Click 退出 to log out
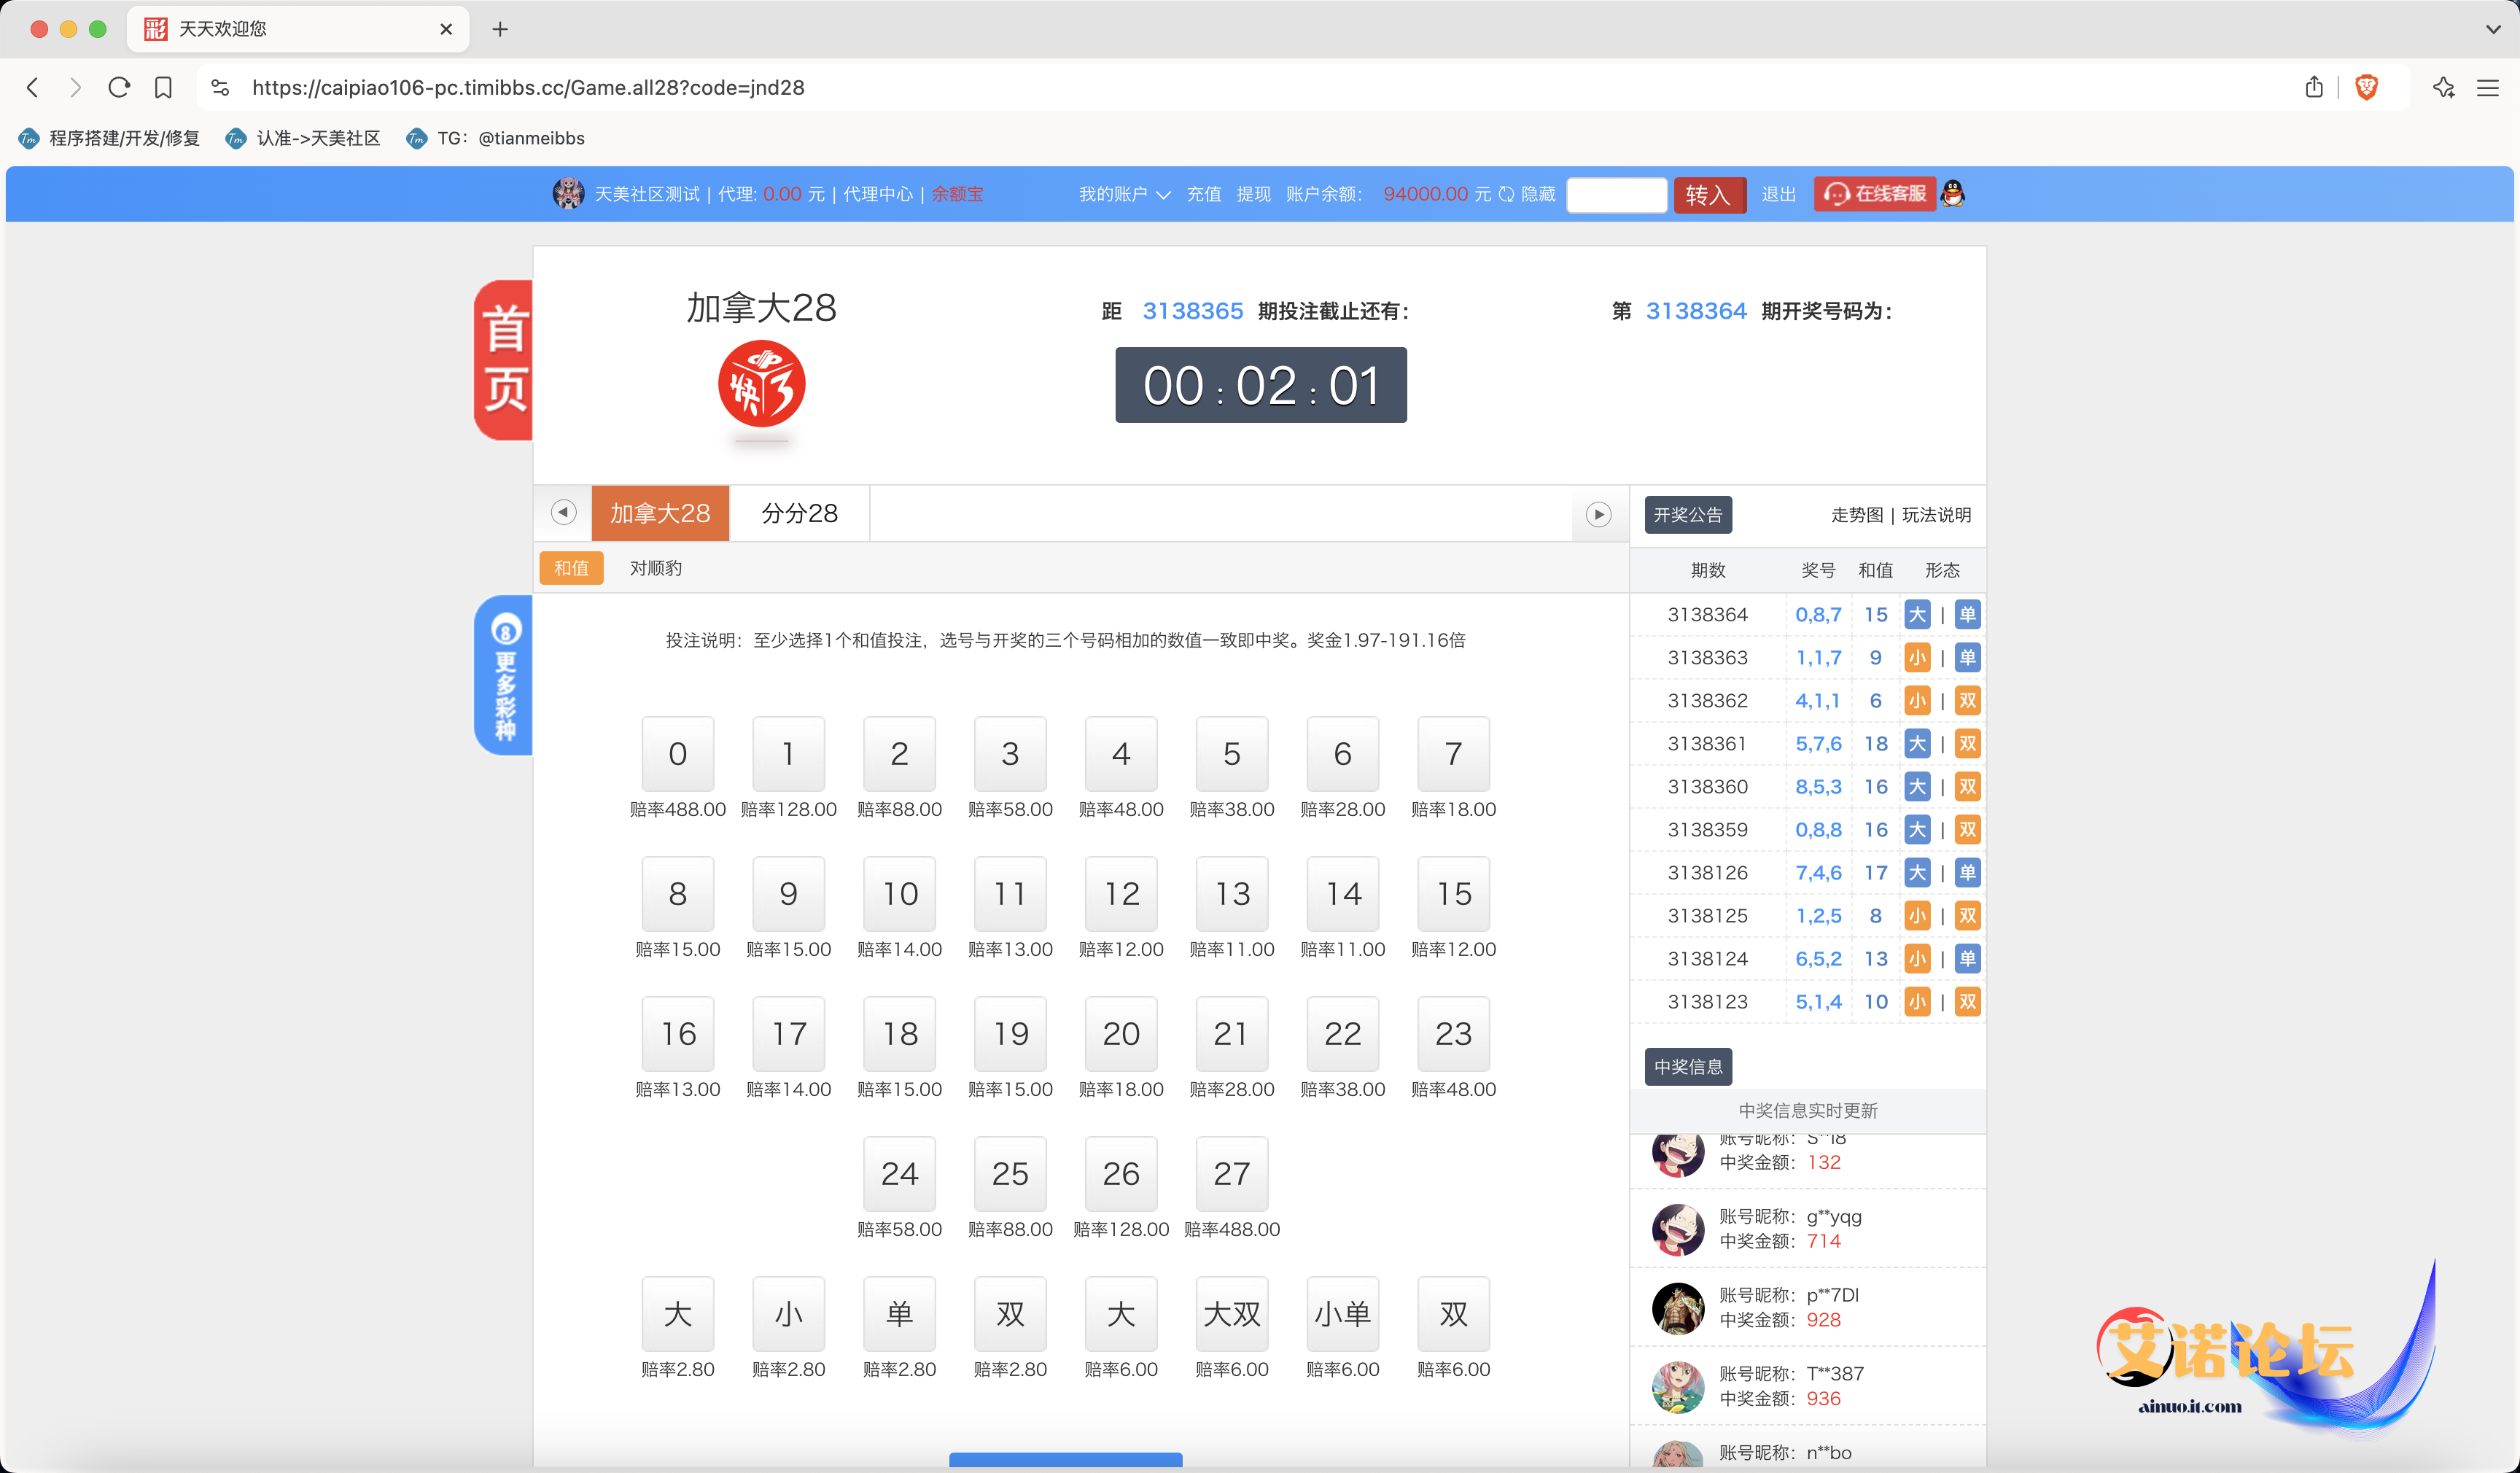This screenshot has width=2520, height=1473. 1778,194
